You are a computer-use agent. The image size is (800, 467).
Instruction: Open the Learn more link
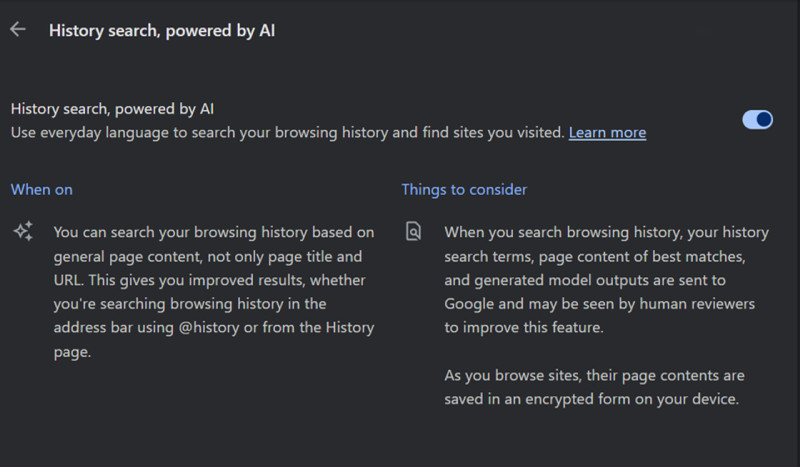[x=607, y=133]
